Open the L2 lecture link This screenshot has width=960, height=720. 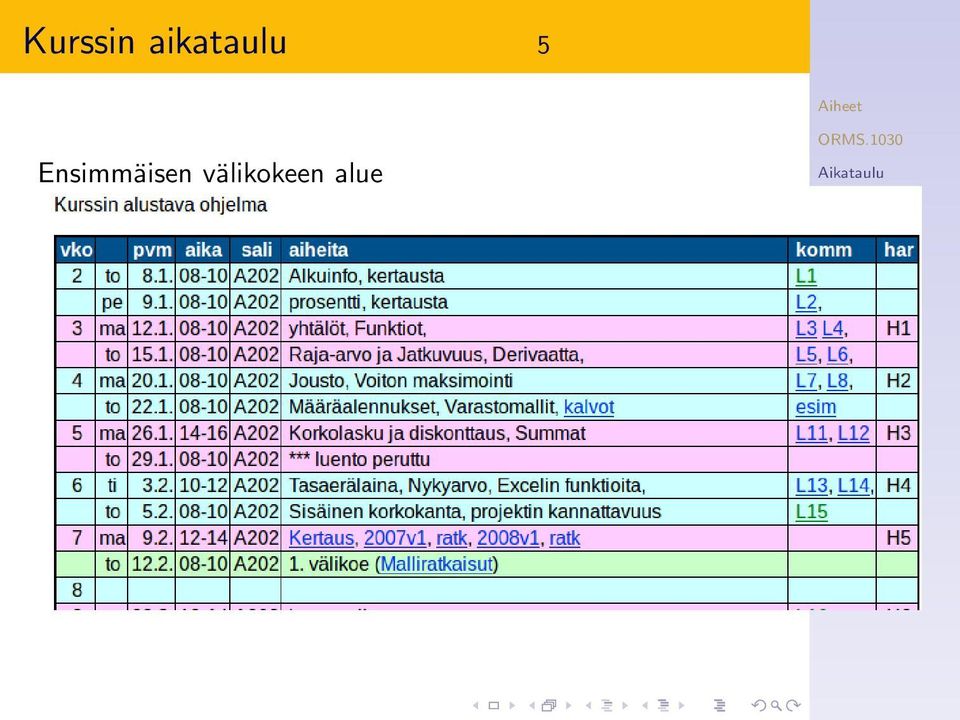coord(806,302)
